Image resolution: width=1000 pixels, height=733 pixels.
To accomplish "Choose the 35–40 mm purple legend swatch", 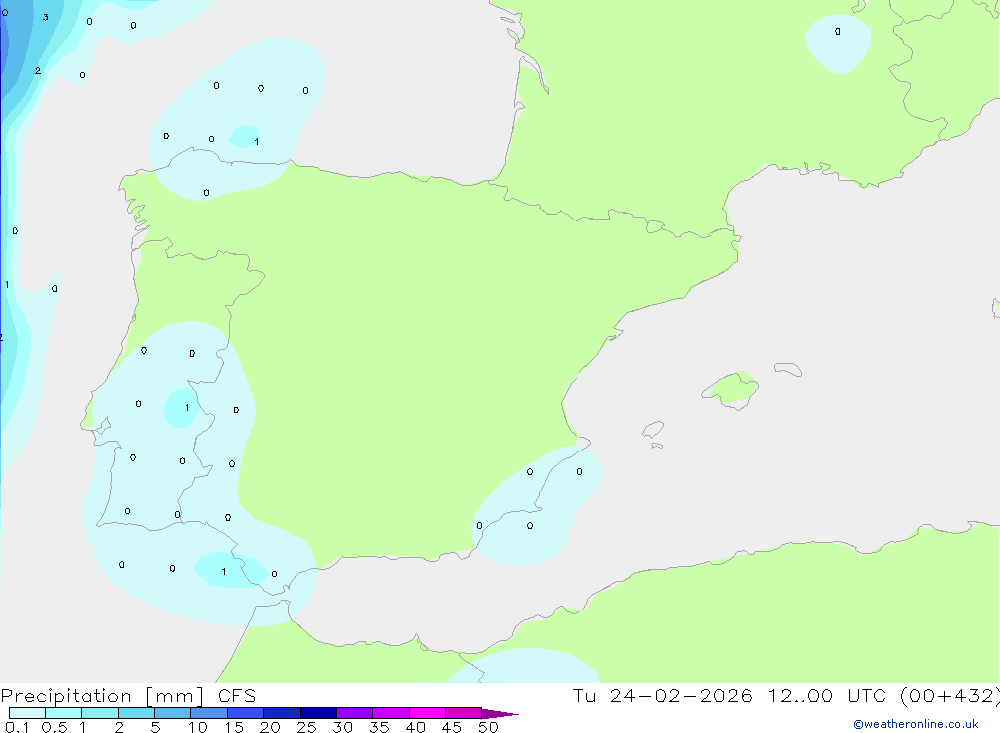I will 390,713.
